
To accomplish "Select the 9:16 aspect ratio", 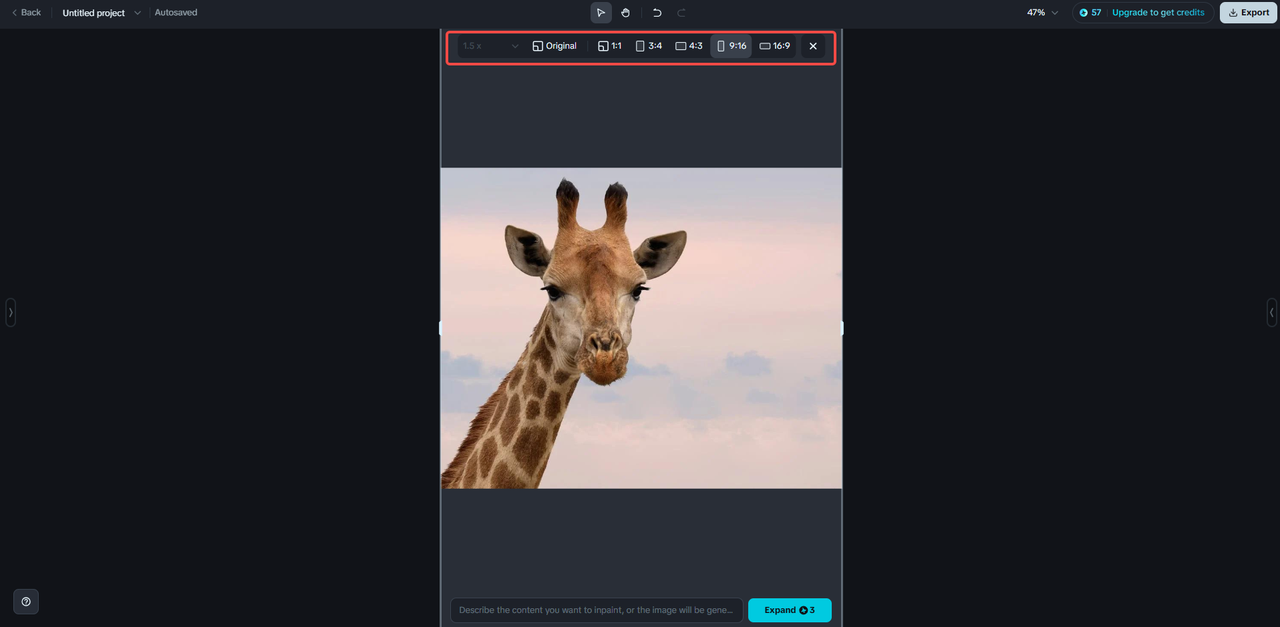I will coord(731,46).
